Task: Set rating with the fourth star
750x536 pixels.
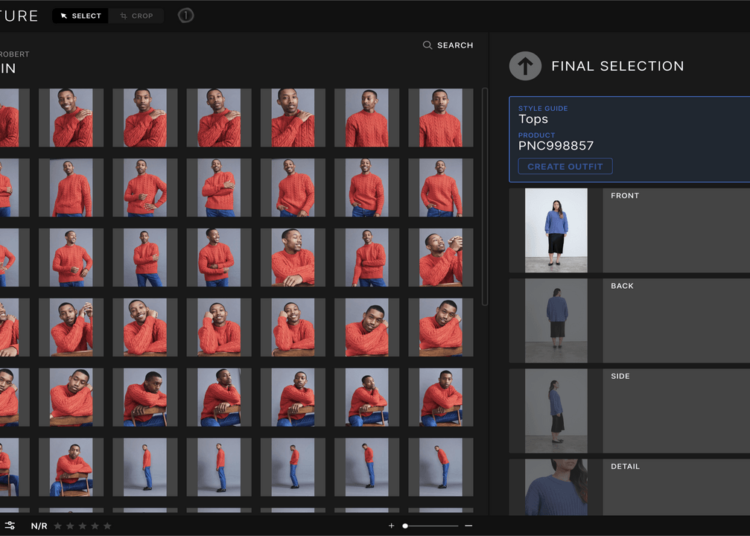Action: (95, 526)
